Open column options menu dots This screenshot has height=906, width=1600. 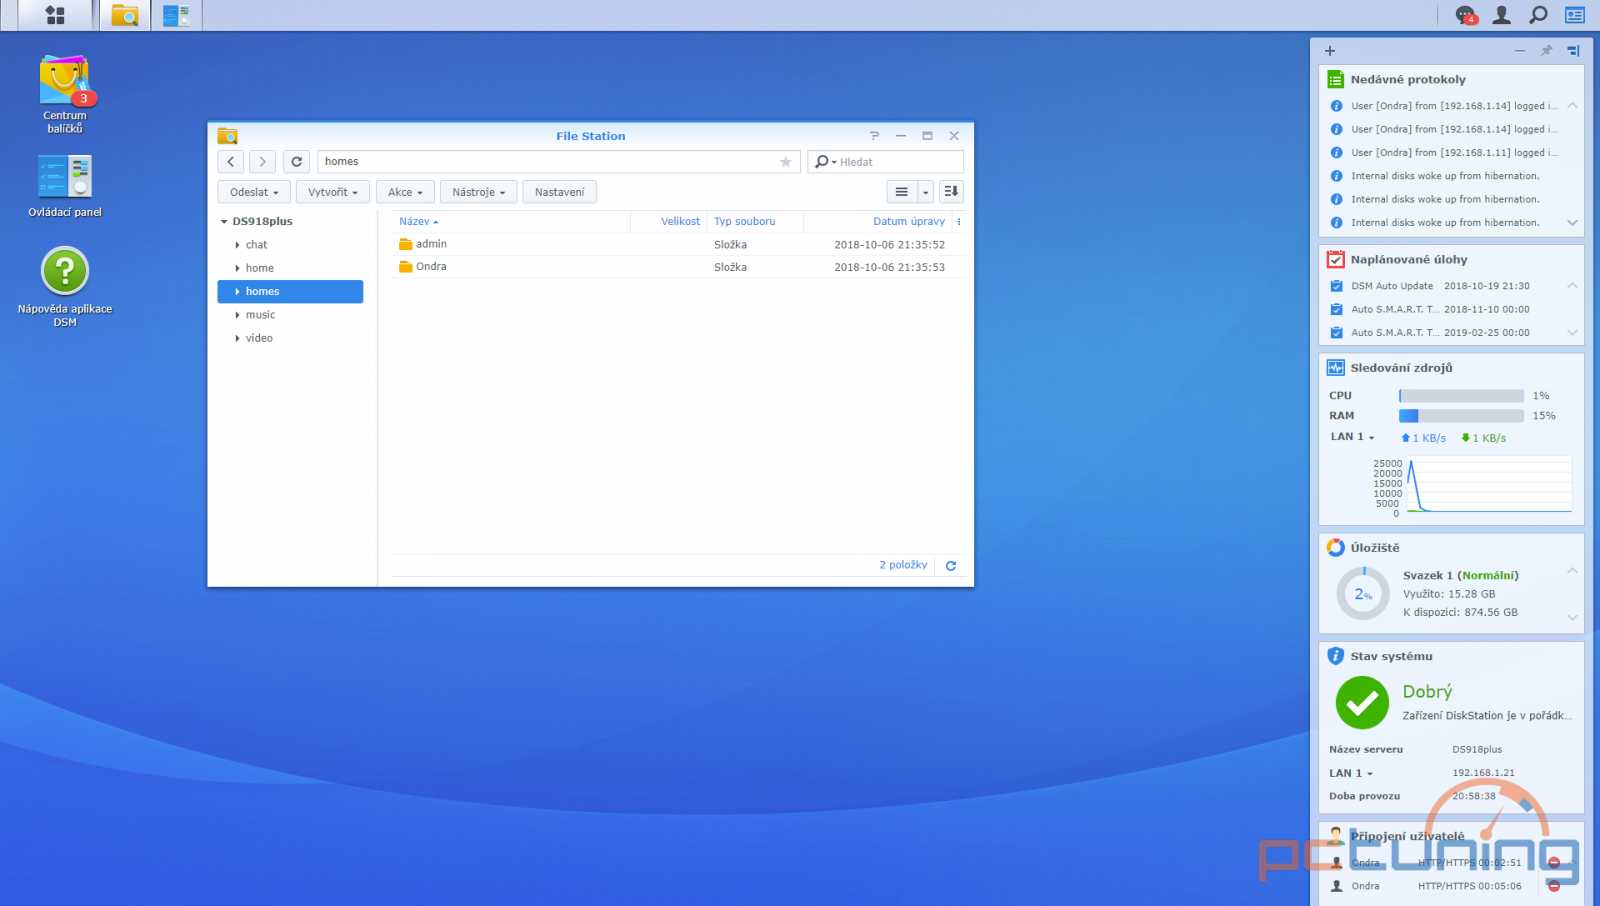(x=958, y=222)
